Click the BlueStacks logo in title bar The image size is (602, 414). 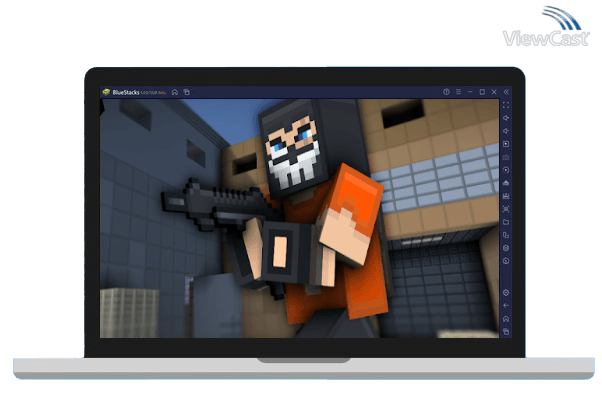[105, 92]
